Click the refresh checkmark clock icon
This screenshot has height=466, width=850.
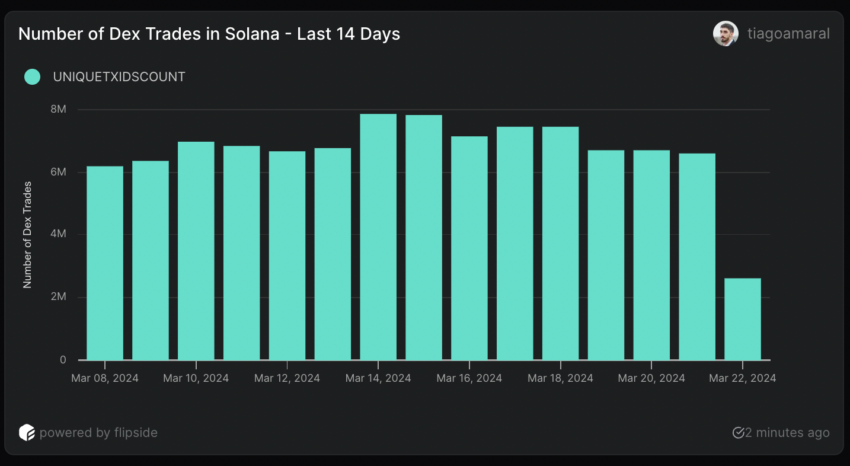(738, 433)
